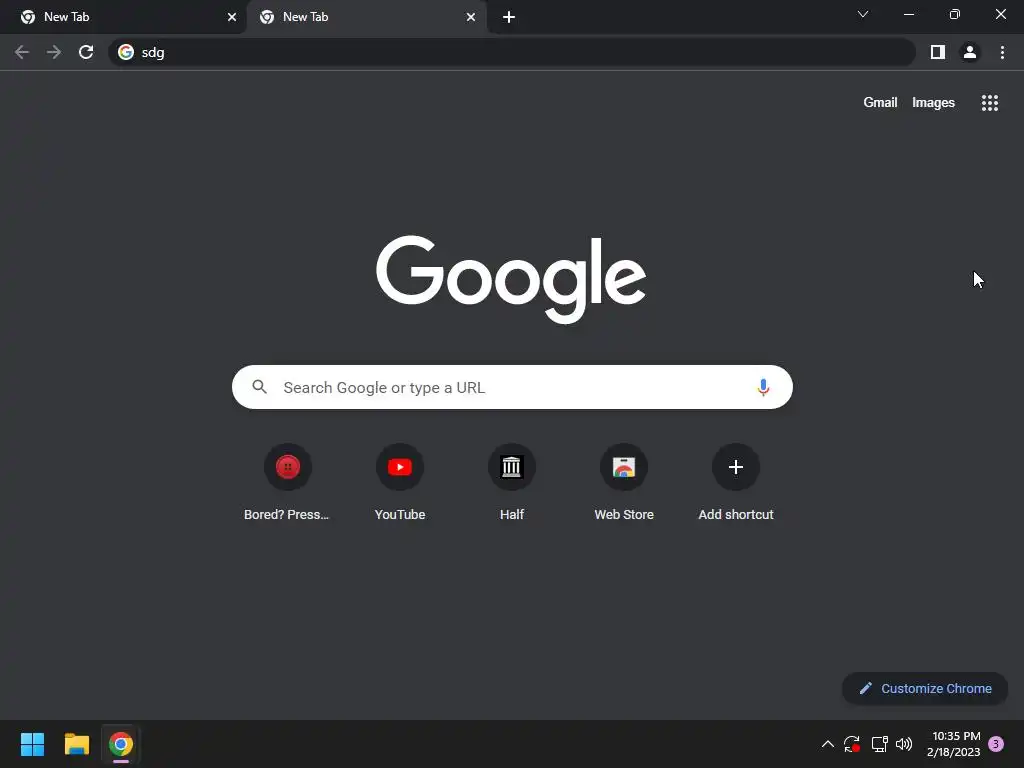Click the Chrome taskbar icon

click(x=121, y=744)
